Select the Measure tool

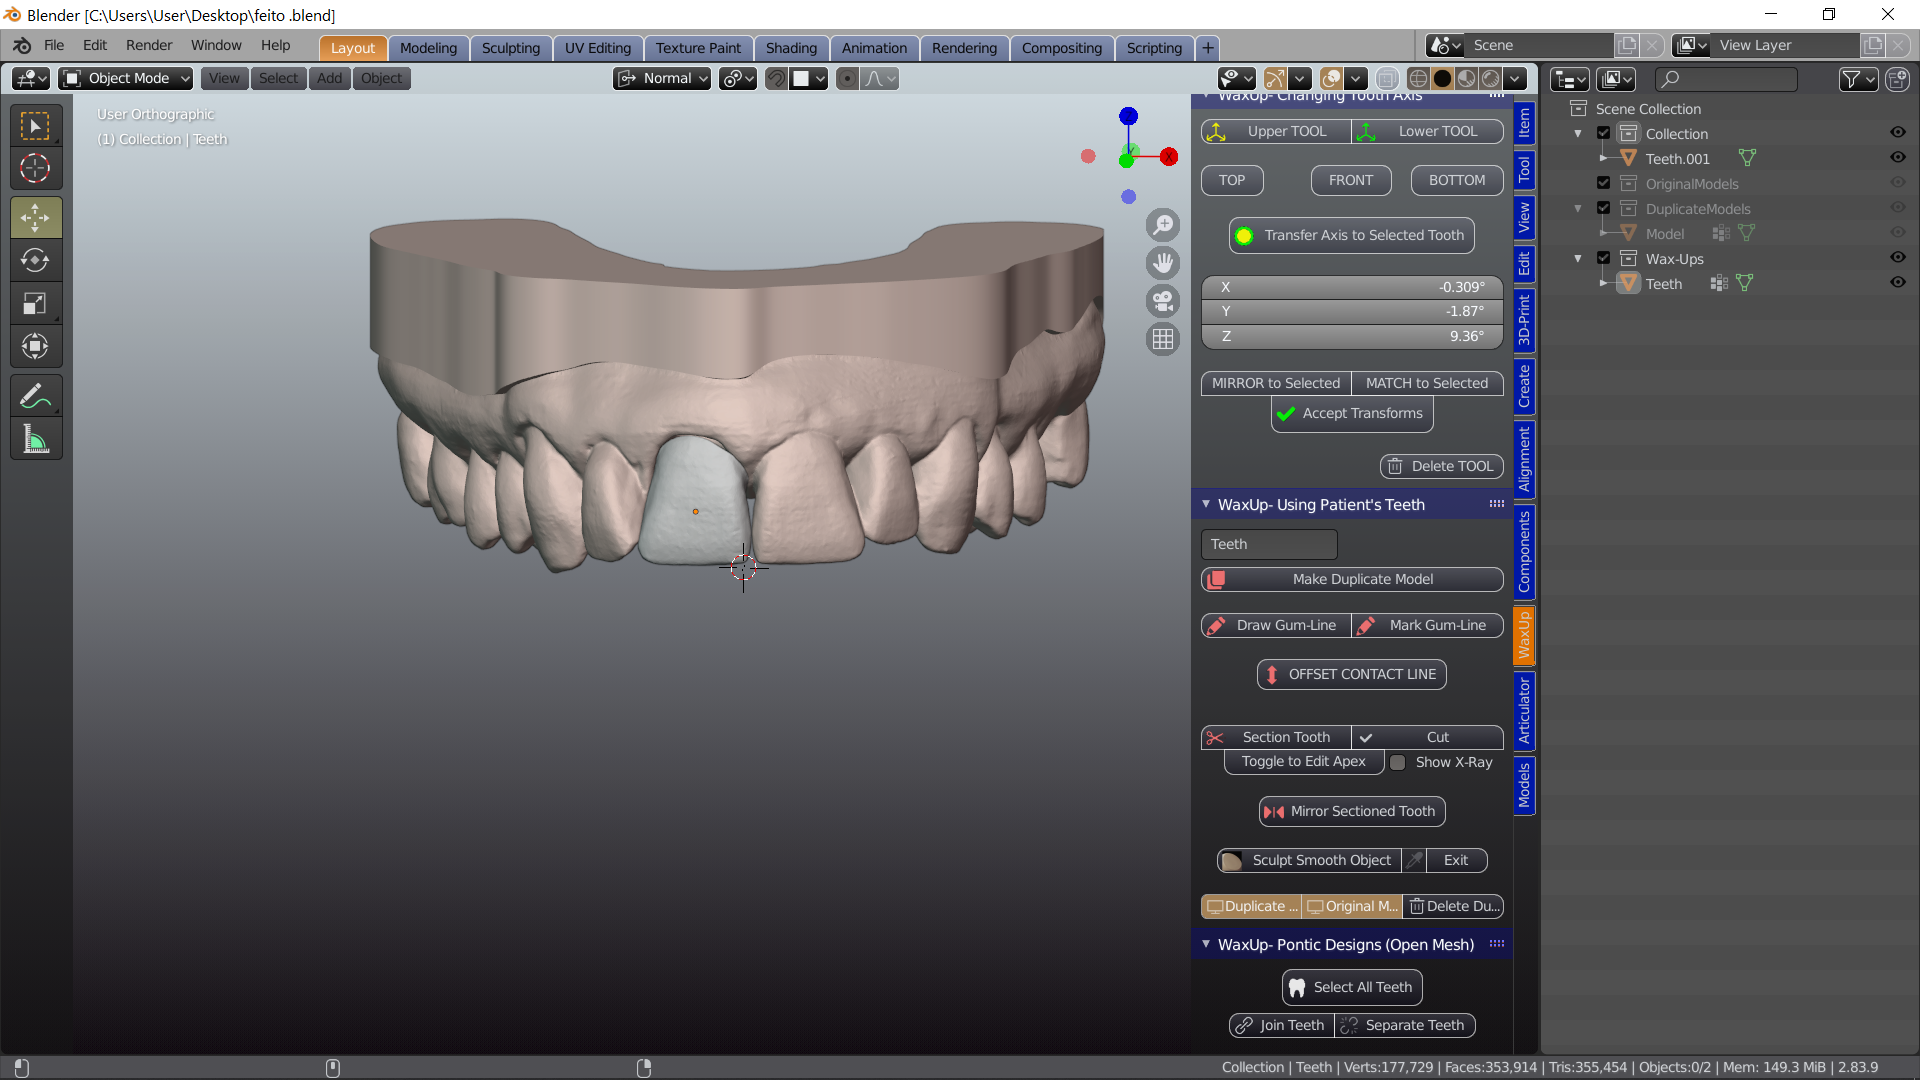35,438
